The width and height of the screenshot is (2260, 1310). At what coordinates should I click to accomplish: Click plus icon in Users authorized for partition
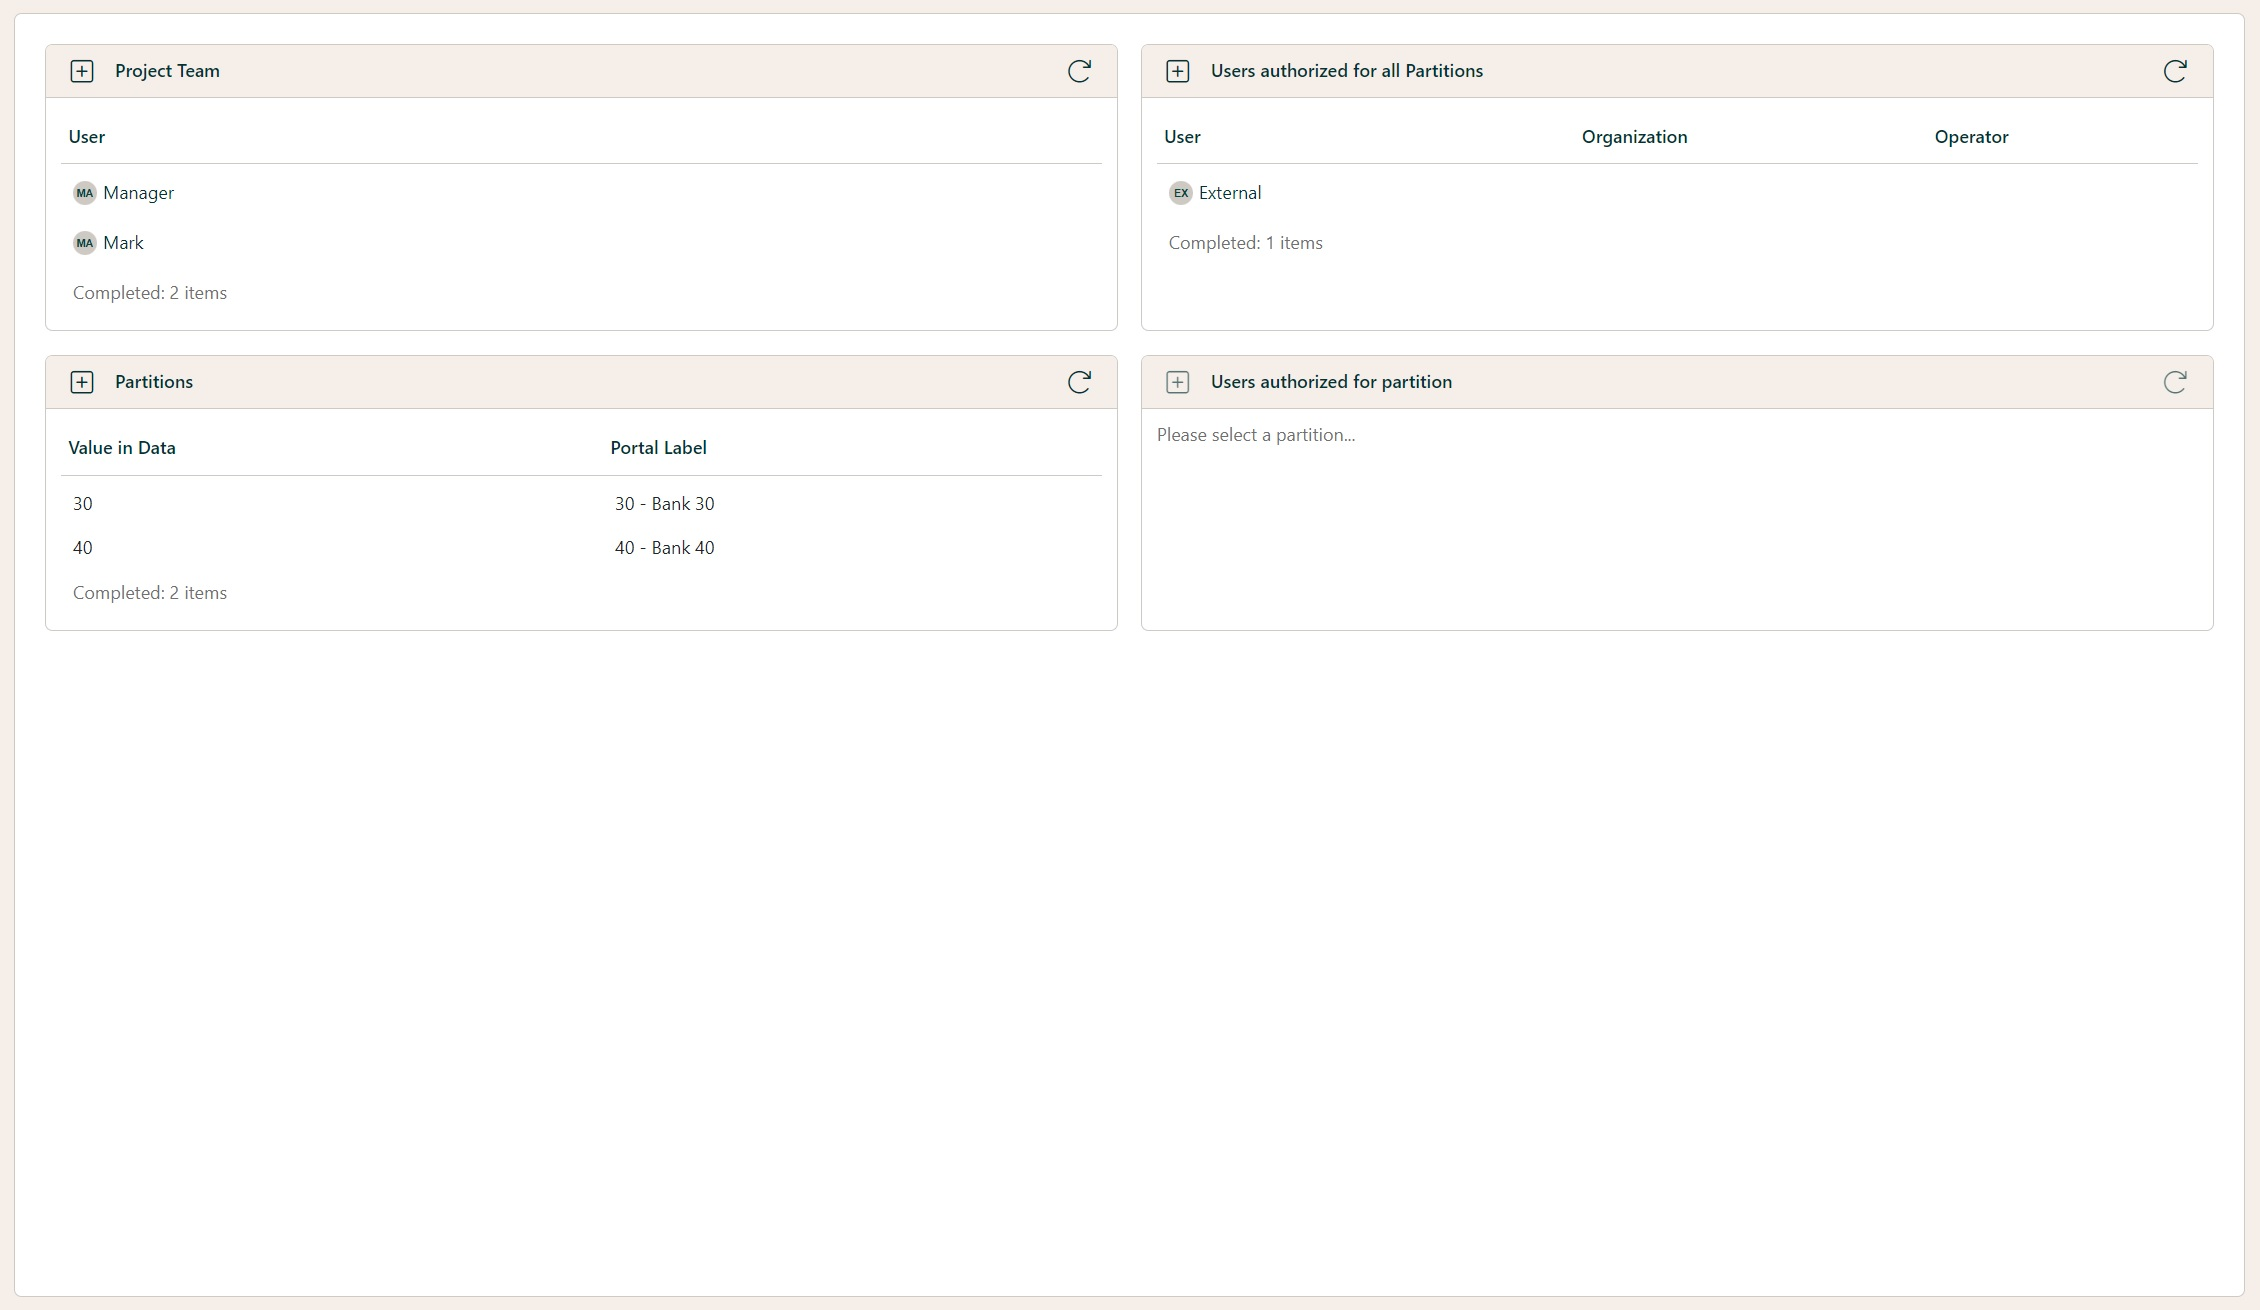point(1178,382)
